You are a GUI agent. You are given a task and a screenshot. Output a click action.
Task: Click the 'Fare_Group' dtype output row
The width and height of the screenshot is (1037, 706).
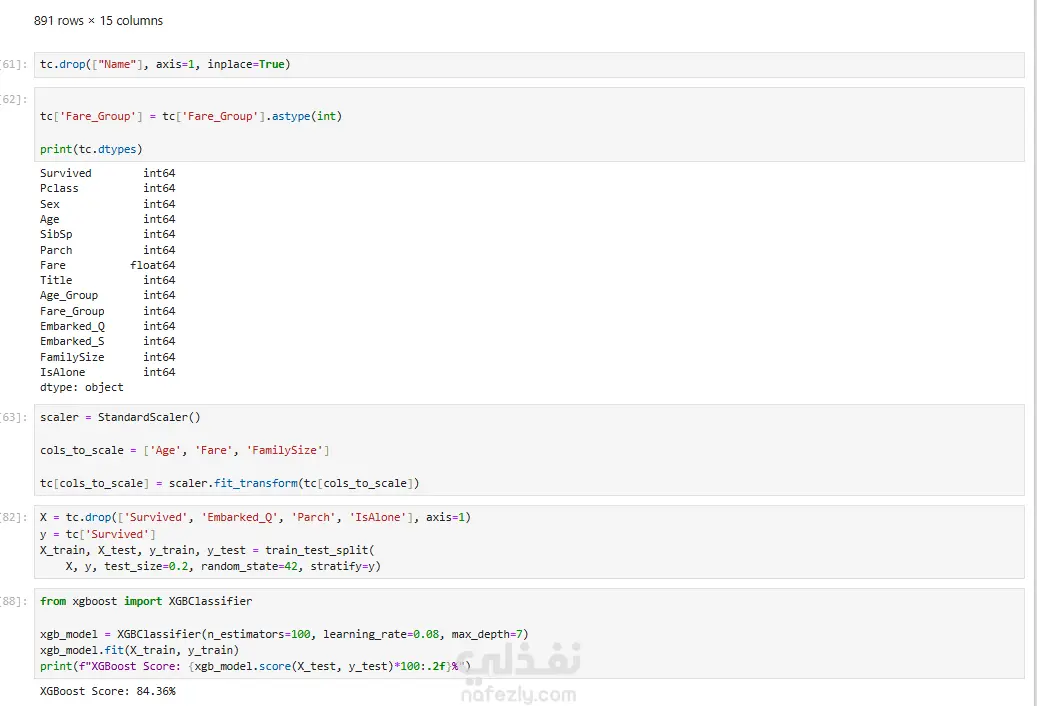(x=108, y=311)
